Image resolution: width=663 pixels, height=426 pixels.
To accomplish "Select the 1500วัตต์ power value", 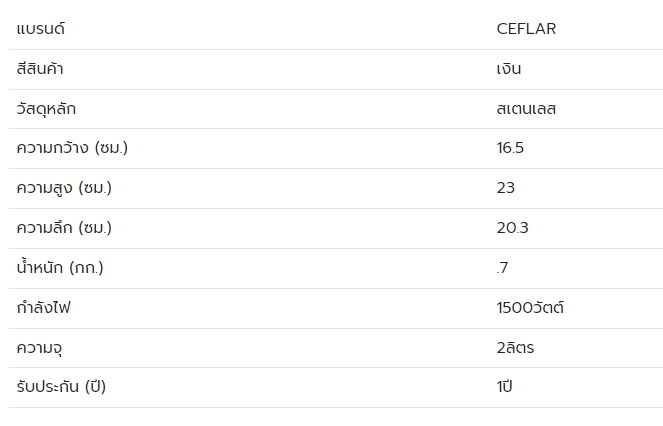I will tap(530, 308).
